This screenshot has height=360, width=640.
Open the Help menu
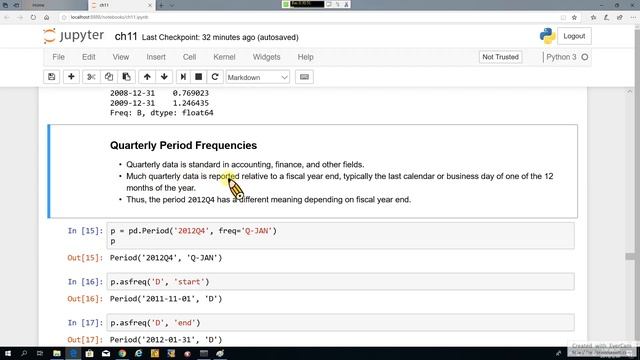(305, 57)
